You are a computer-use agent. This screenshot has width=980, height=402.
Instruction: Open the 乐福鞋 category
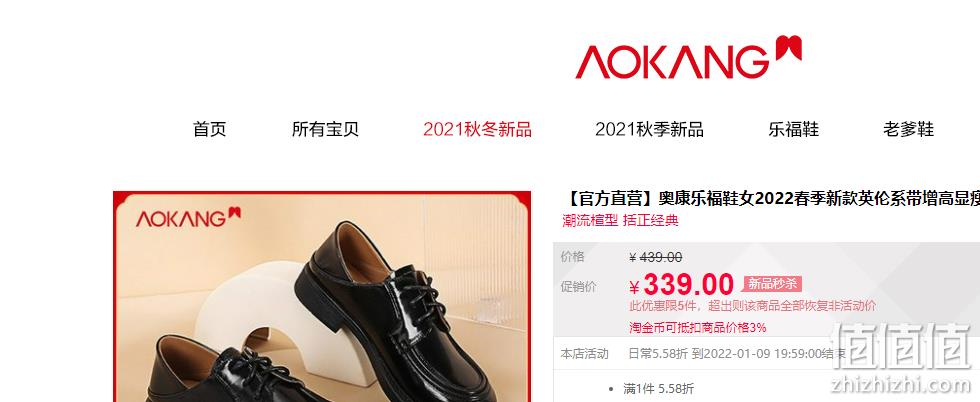pos(794,129)
